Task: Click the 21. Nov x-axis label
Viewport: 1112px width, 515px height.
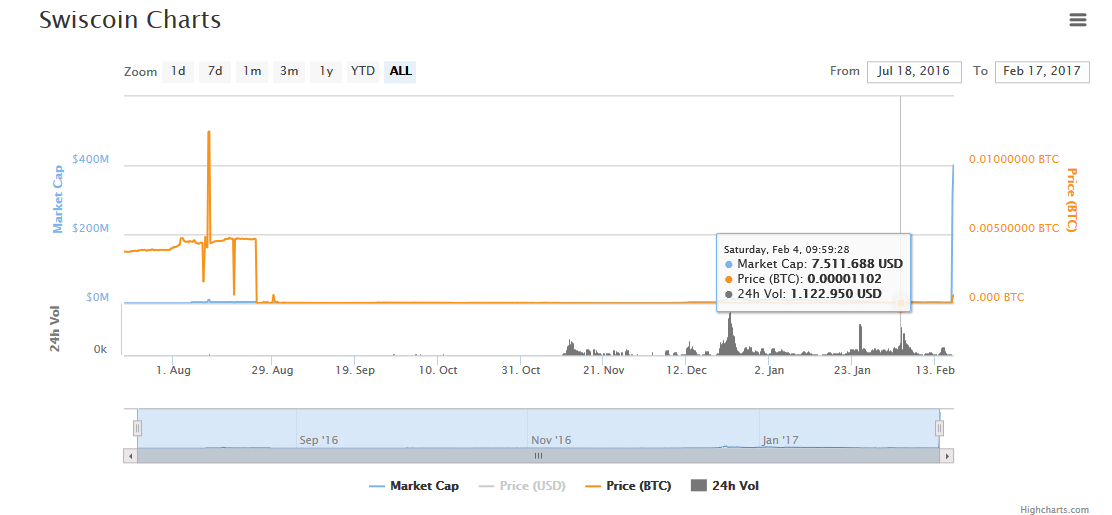Action: (x=604, y=370)
